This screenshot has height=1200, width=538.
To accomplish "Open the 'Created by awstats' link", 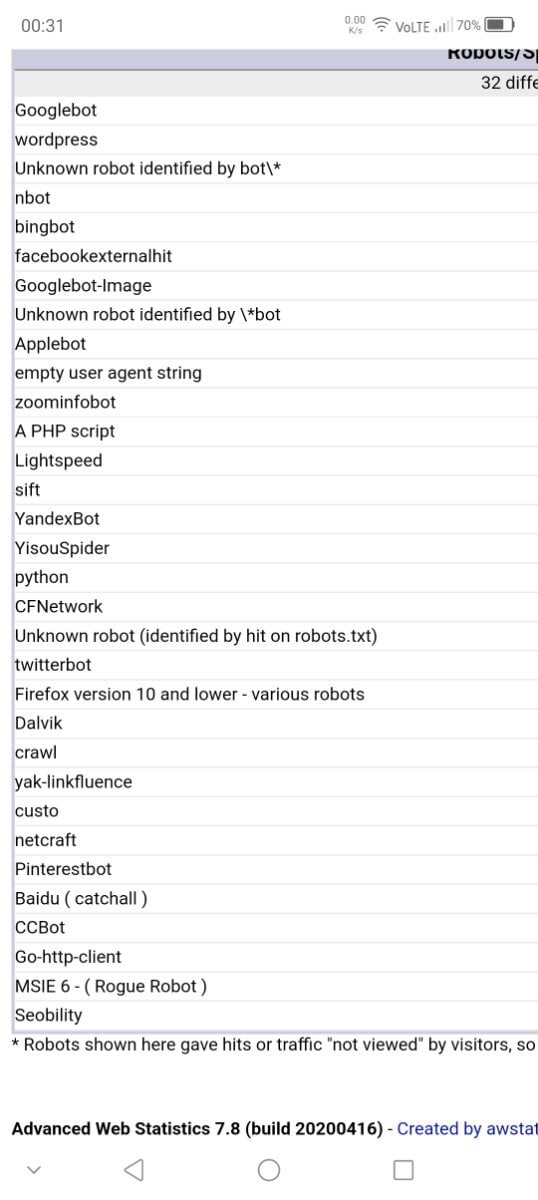I will tap(467, 1128).
